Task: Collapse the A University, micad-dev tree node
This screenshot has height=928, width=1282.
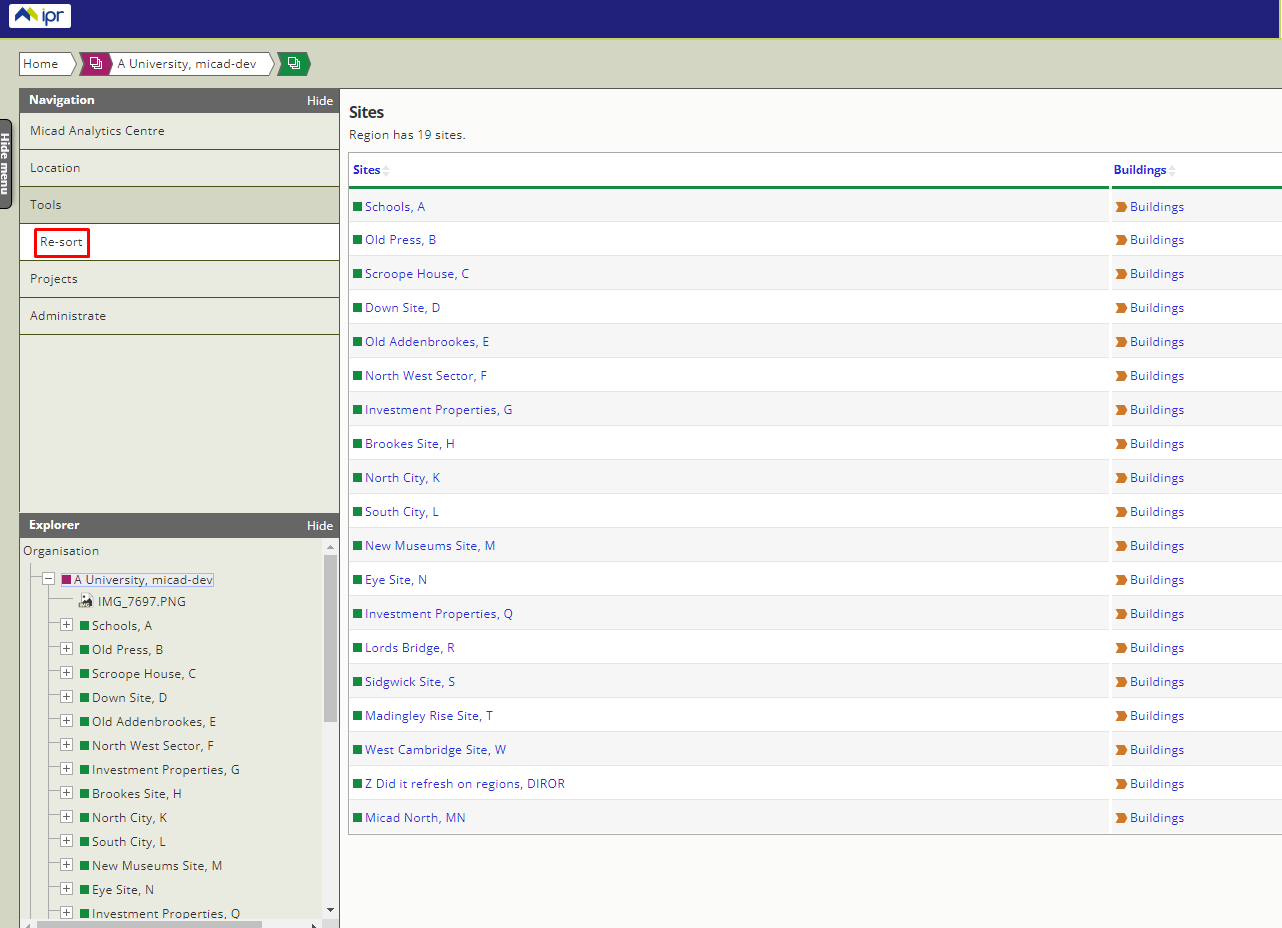Action: coord(48,579)
